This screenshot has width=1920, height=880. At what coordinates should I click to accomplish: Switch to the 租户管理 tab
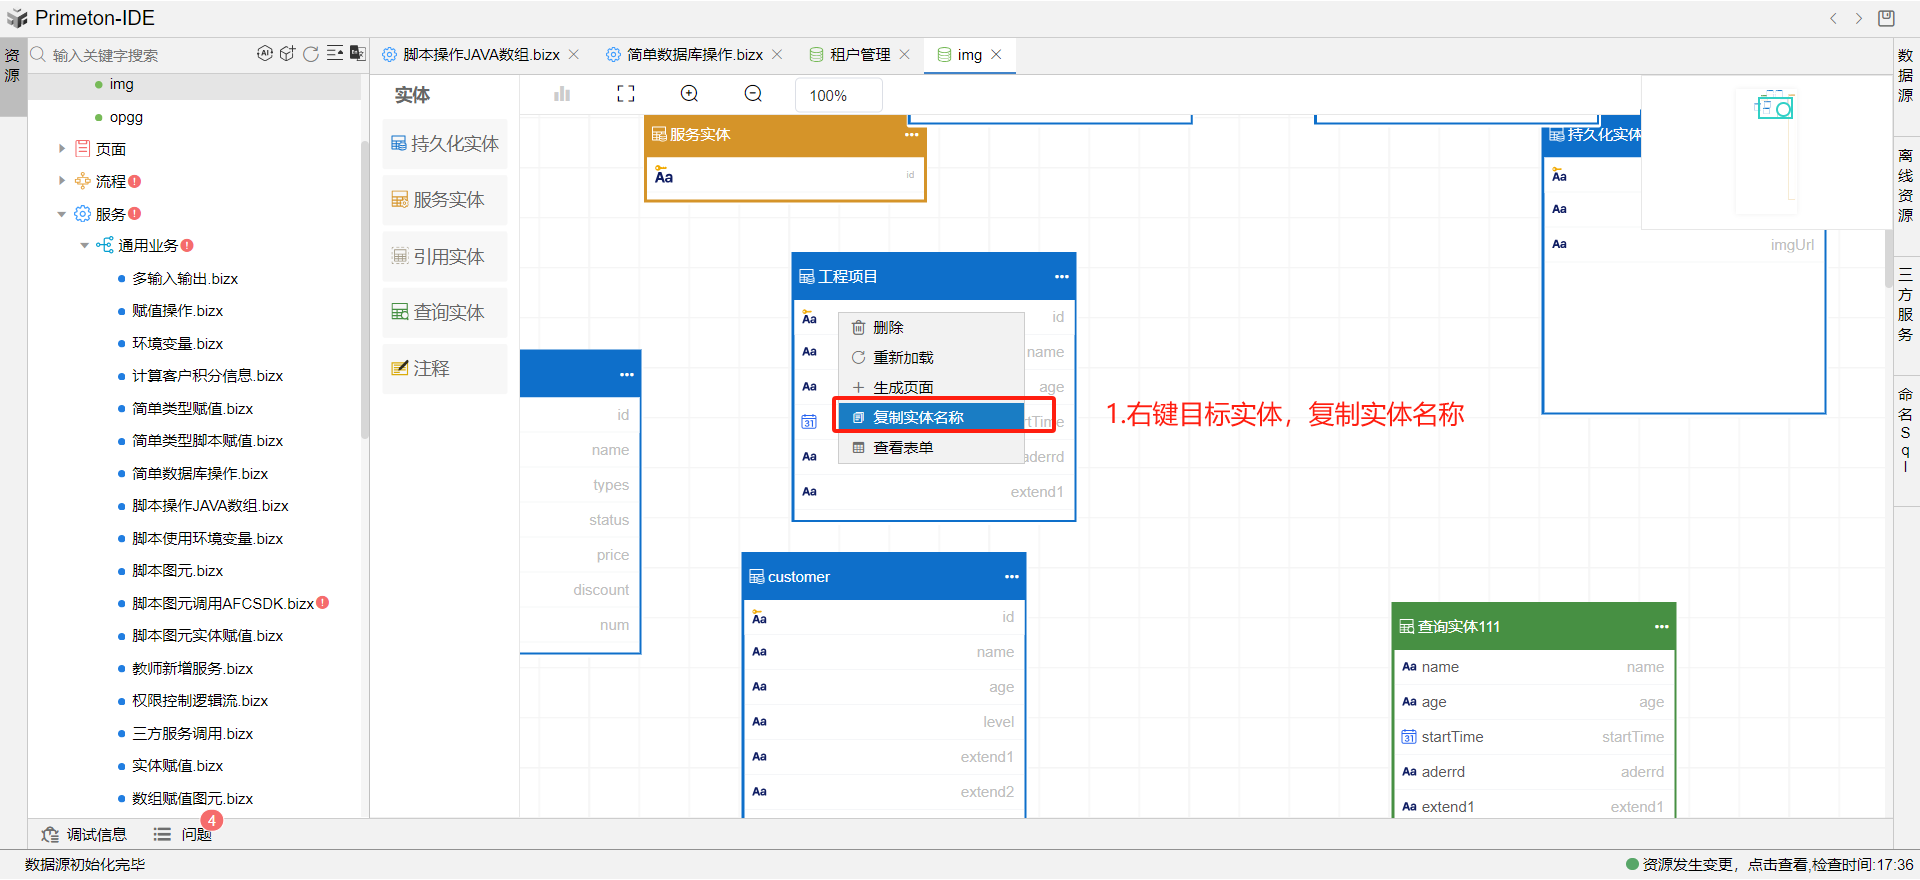pos(859,55)
